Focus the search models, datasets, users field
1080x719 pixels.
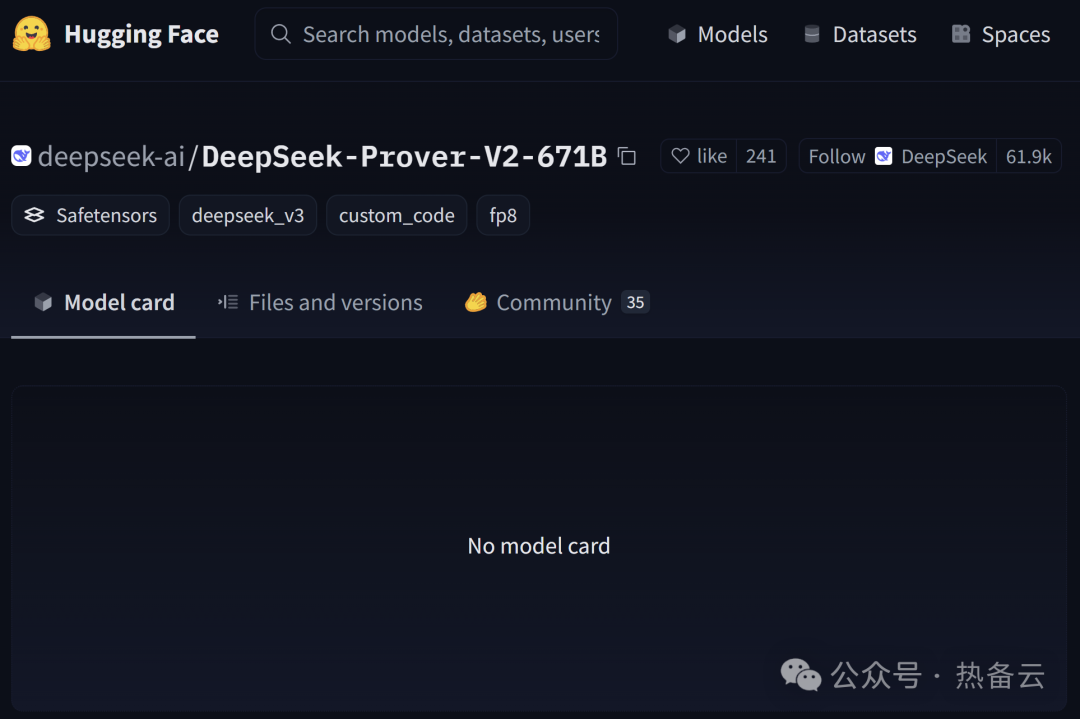(x=436, y=34)
